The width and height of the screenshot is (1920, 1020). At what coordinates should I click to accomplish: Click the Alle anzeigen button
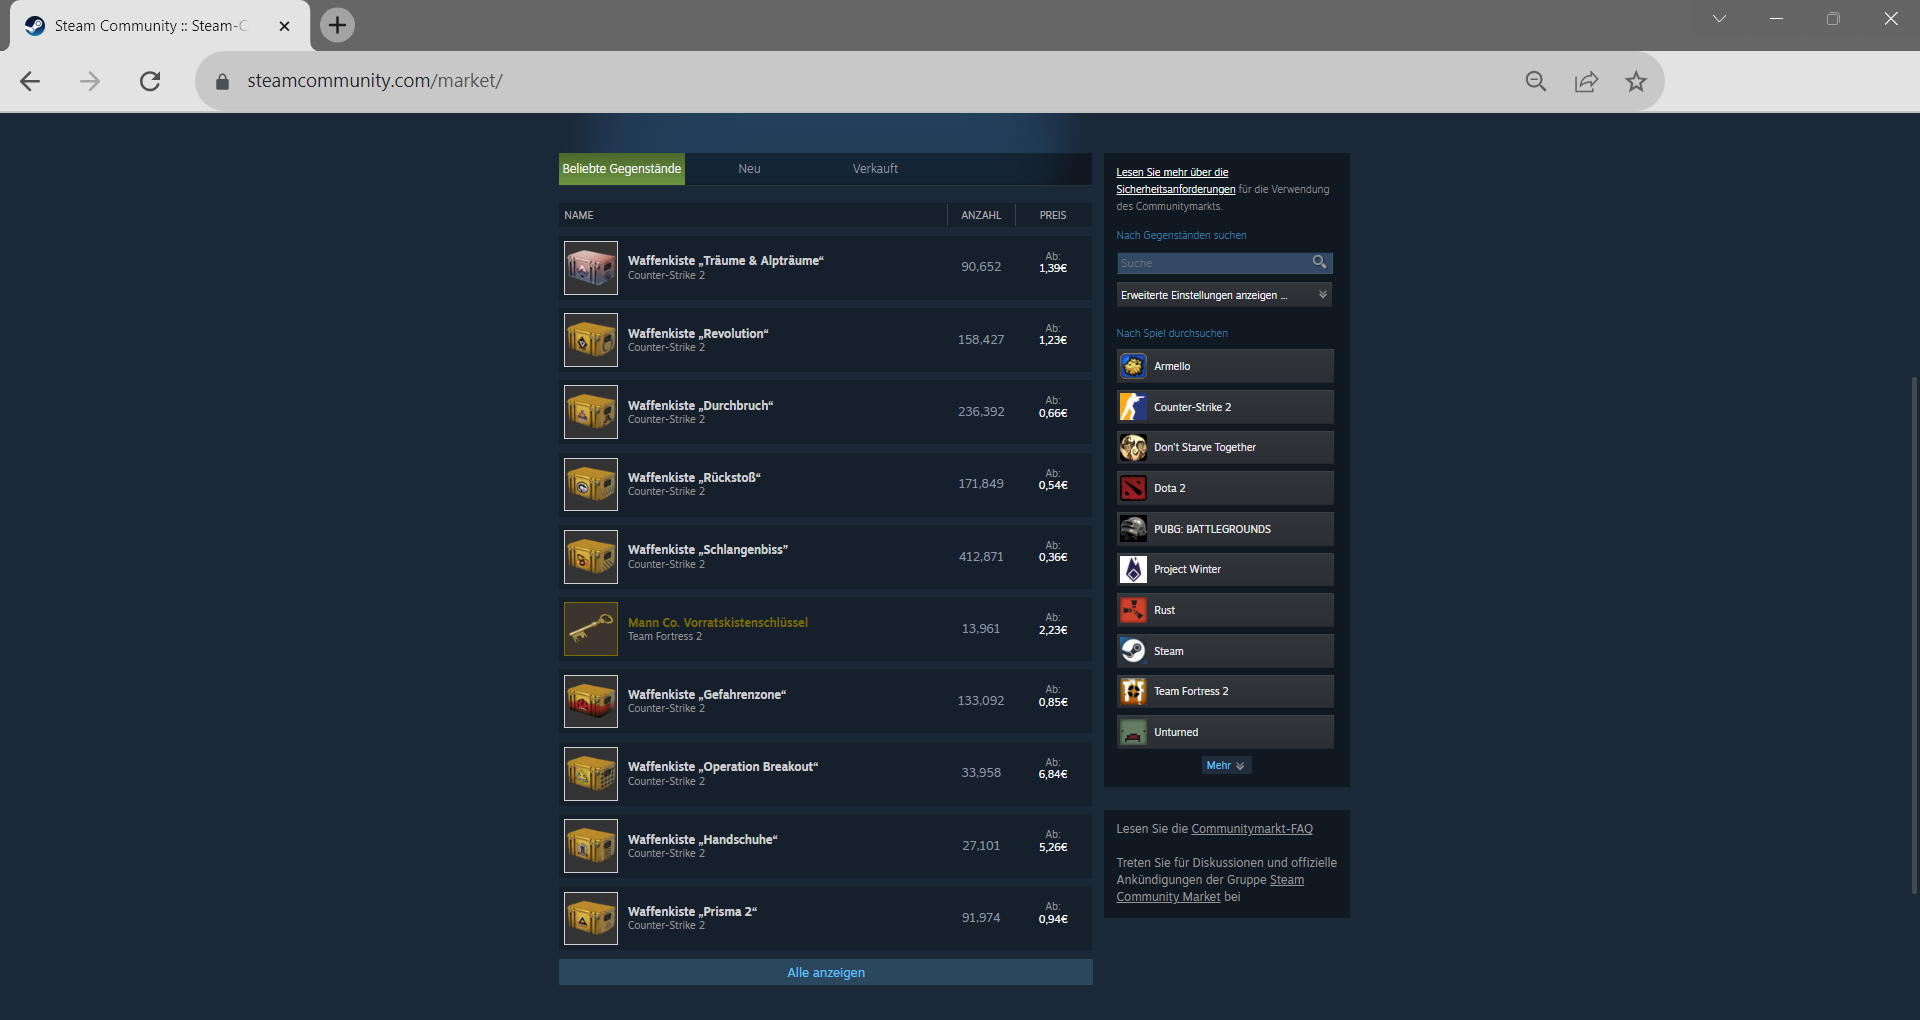point(825,972)
